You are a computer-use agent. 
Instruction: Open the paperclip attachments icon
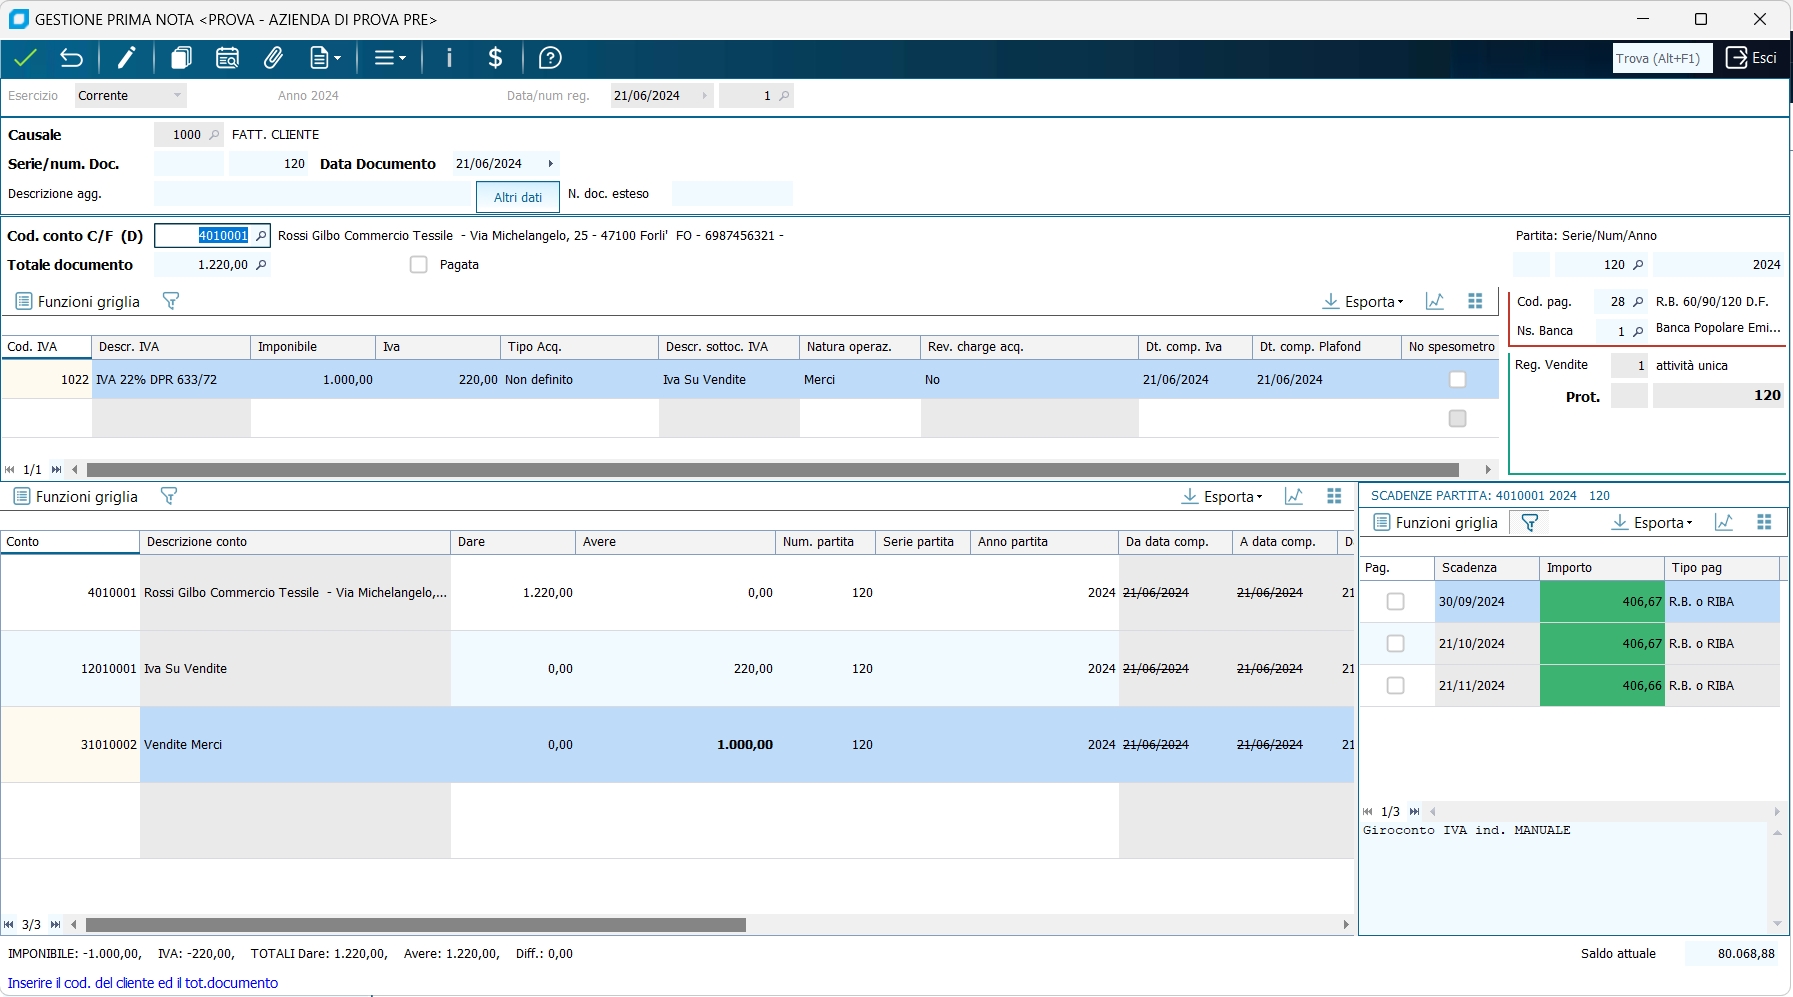pyautogui.click(x=273, y=58)
